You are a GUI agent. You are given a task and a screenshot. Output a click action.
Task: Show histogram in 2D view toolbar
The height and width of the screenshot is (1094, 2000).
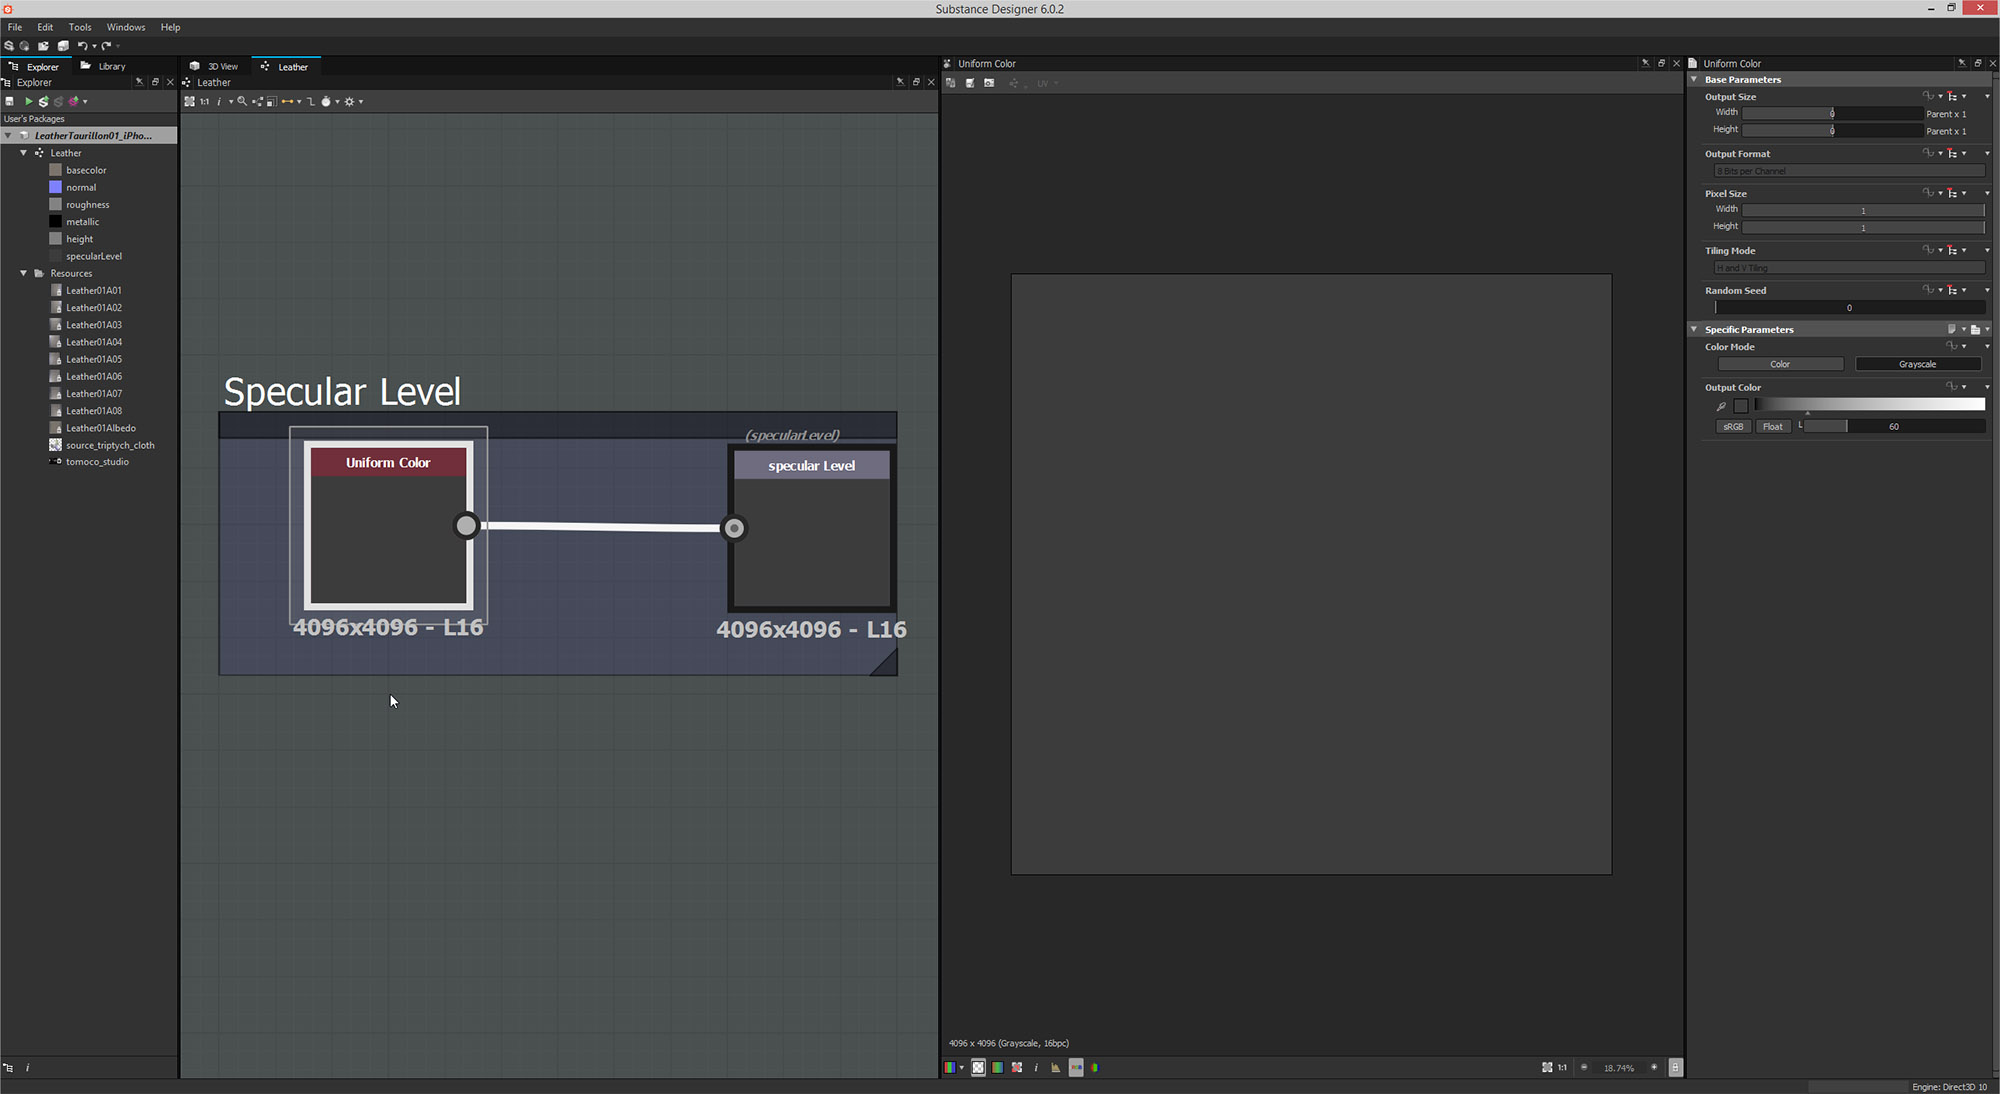(x=1055, y=1067)
